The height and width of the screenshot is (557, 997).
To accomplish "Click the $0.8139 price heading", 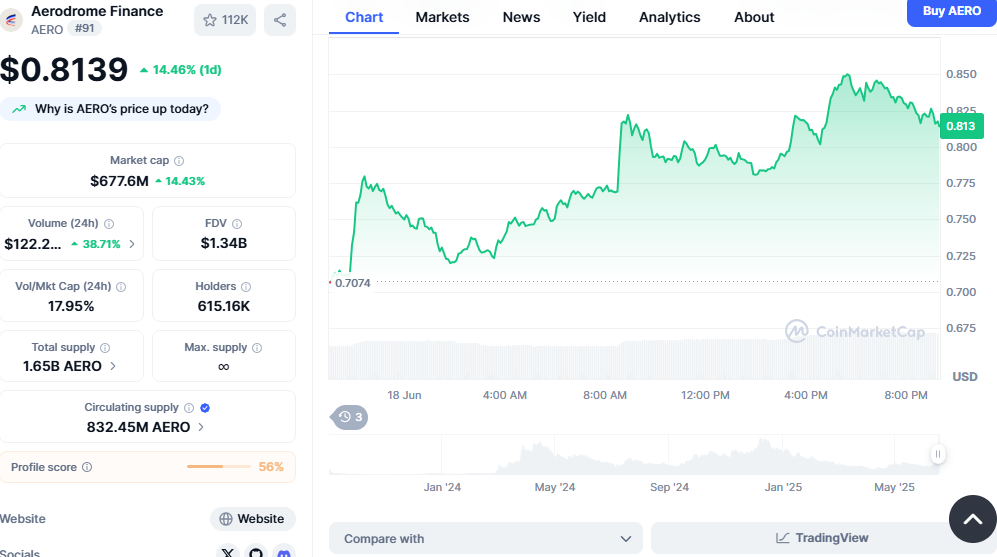I will [x=64, y=69].
